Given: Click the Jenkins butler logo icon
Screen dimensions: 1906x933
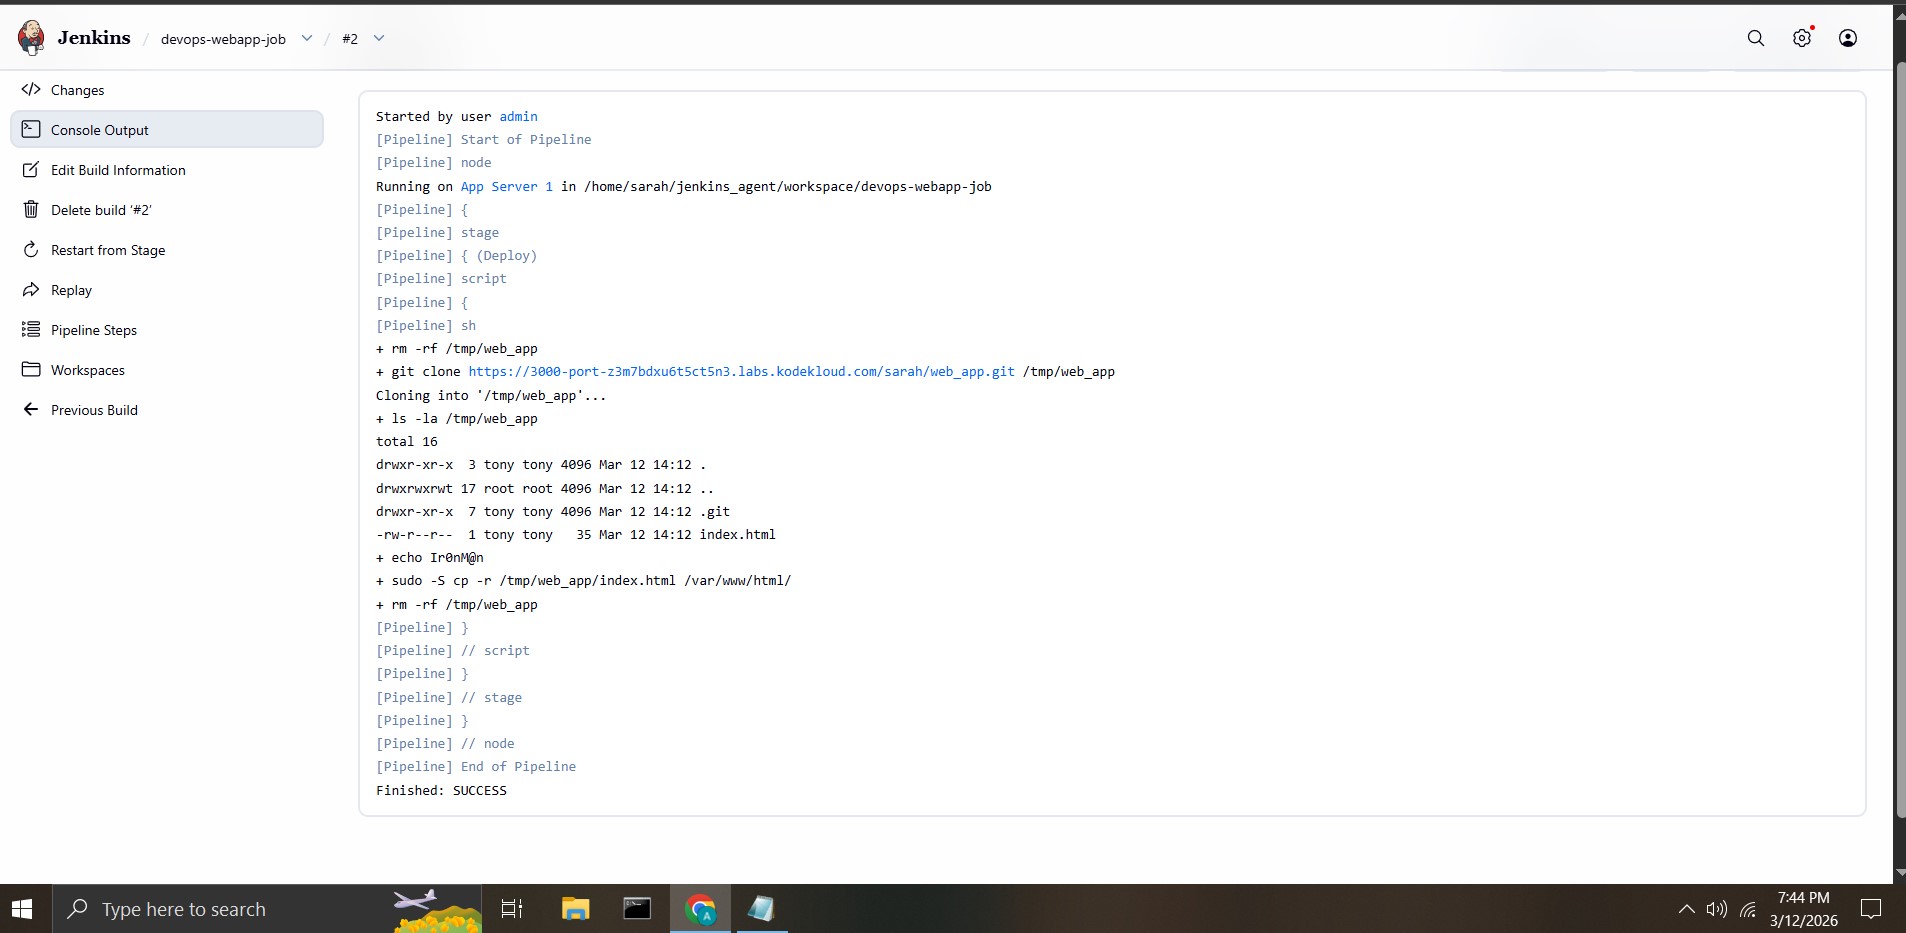Looking at the screenshot, I should (x=31, y=38).
